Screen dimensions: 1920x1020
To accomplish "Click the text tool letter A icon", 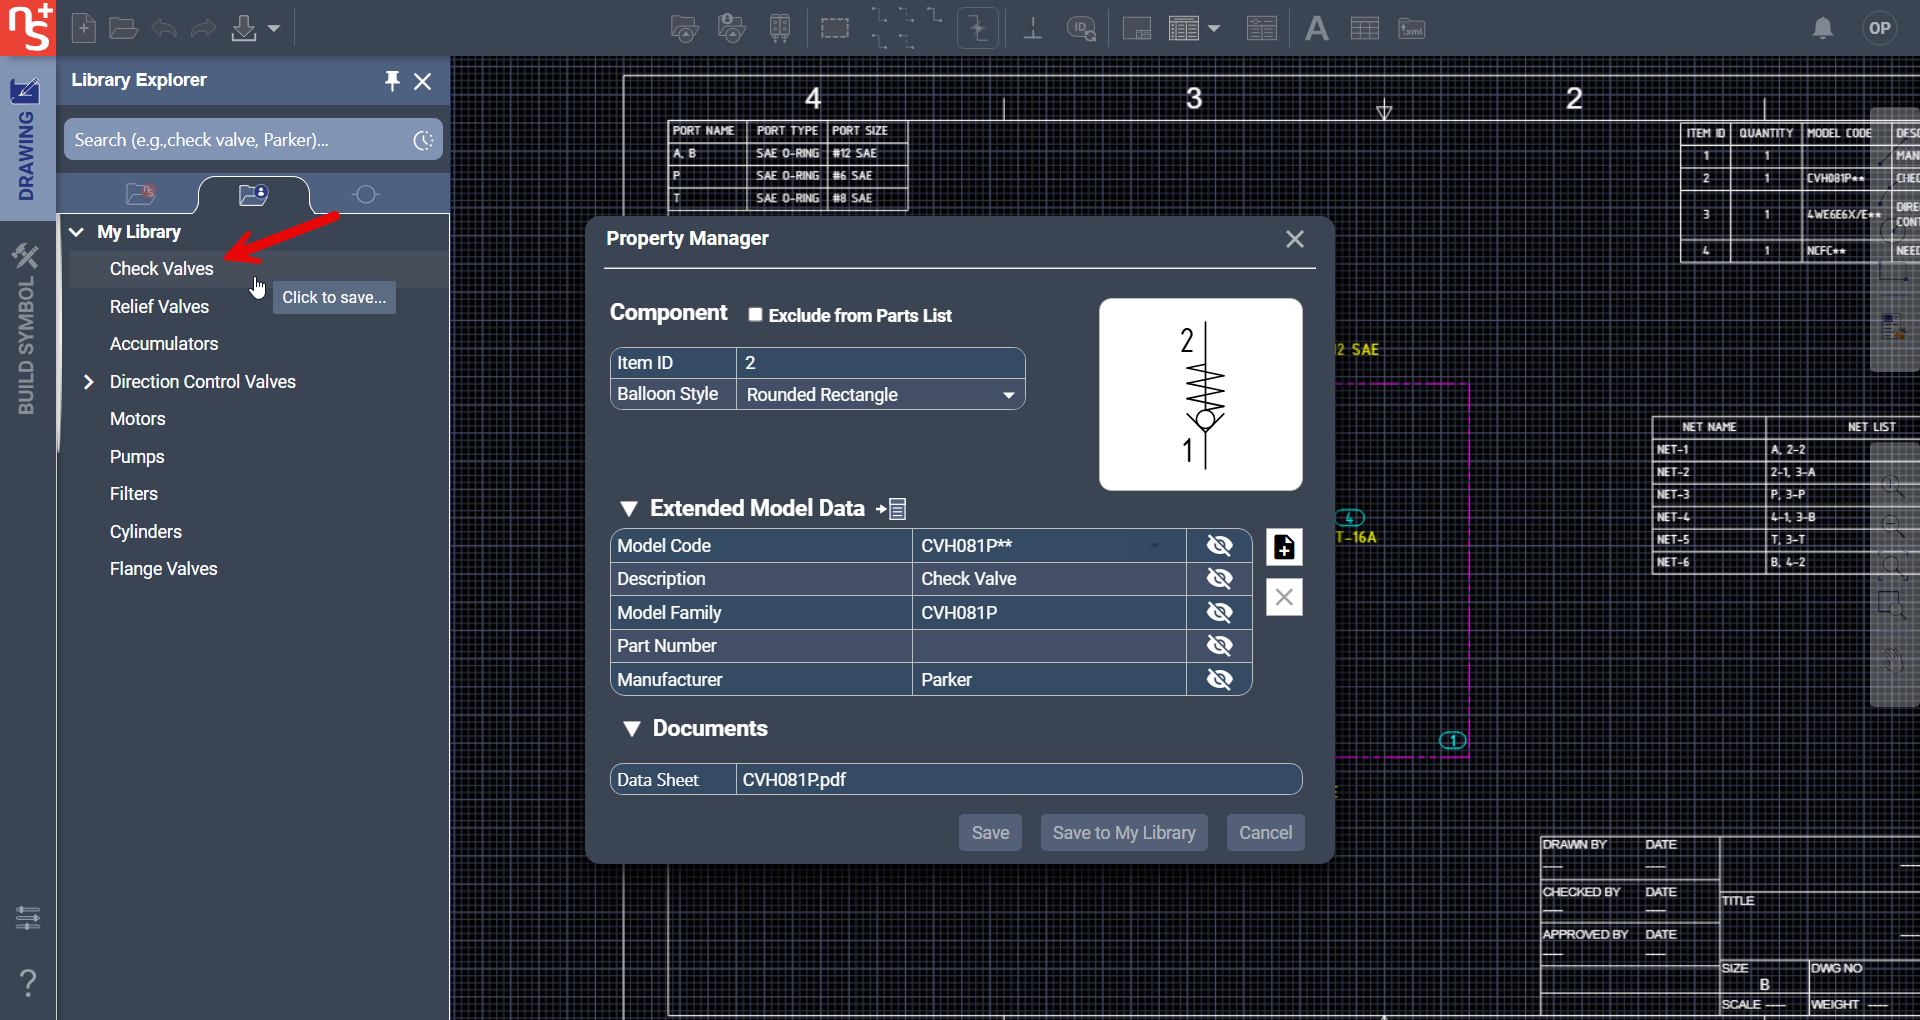I will (x=1316, y=29).
